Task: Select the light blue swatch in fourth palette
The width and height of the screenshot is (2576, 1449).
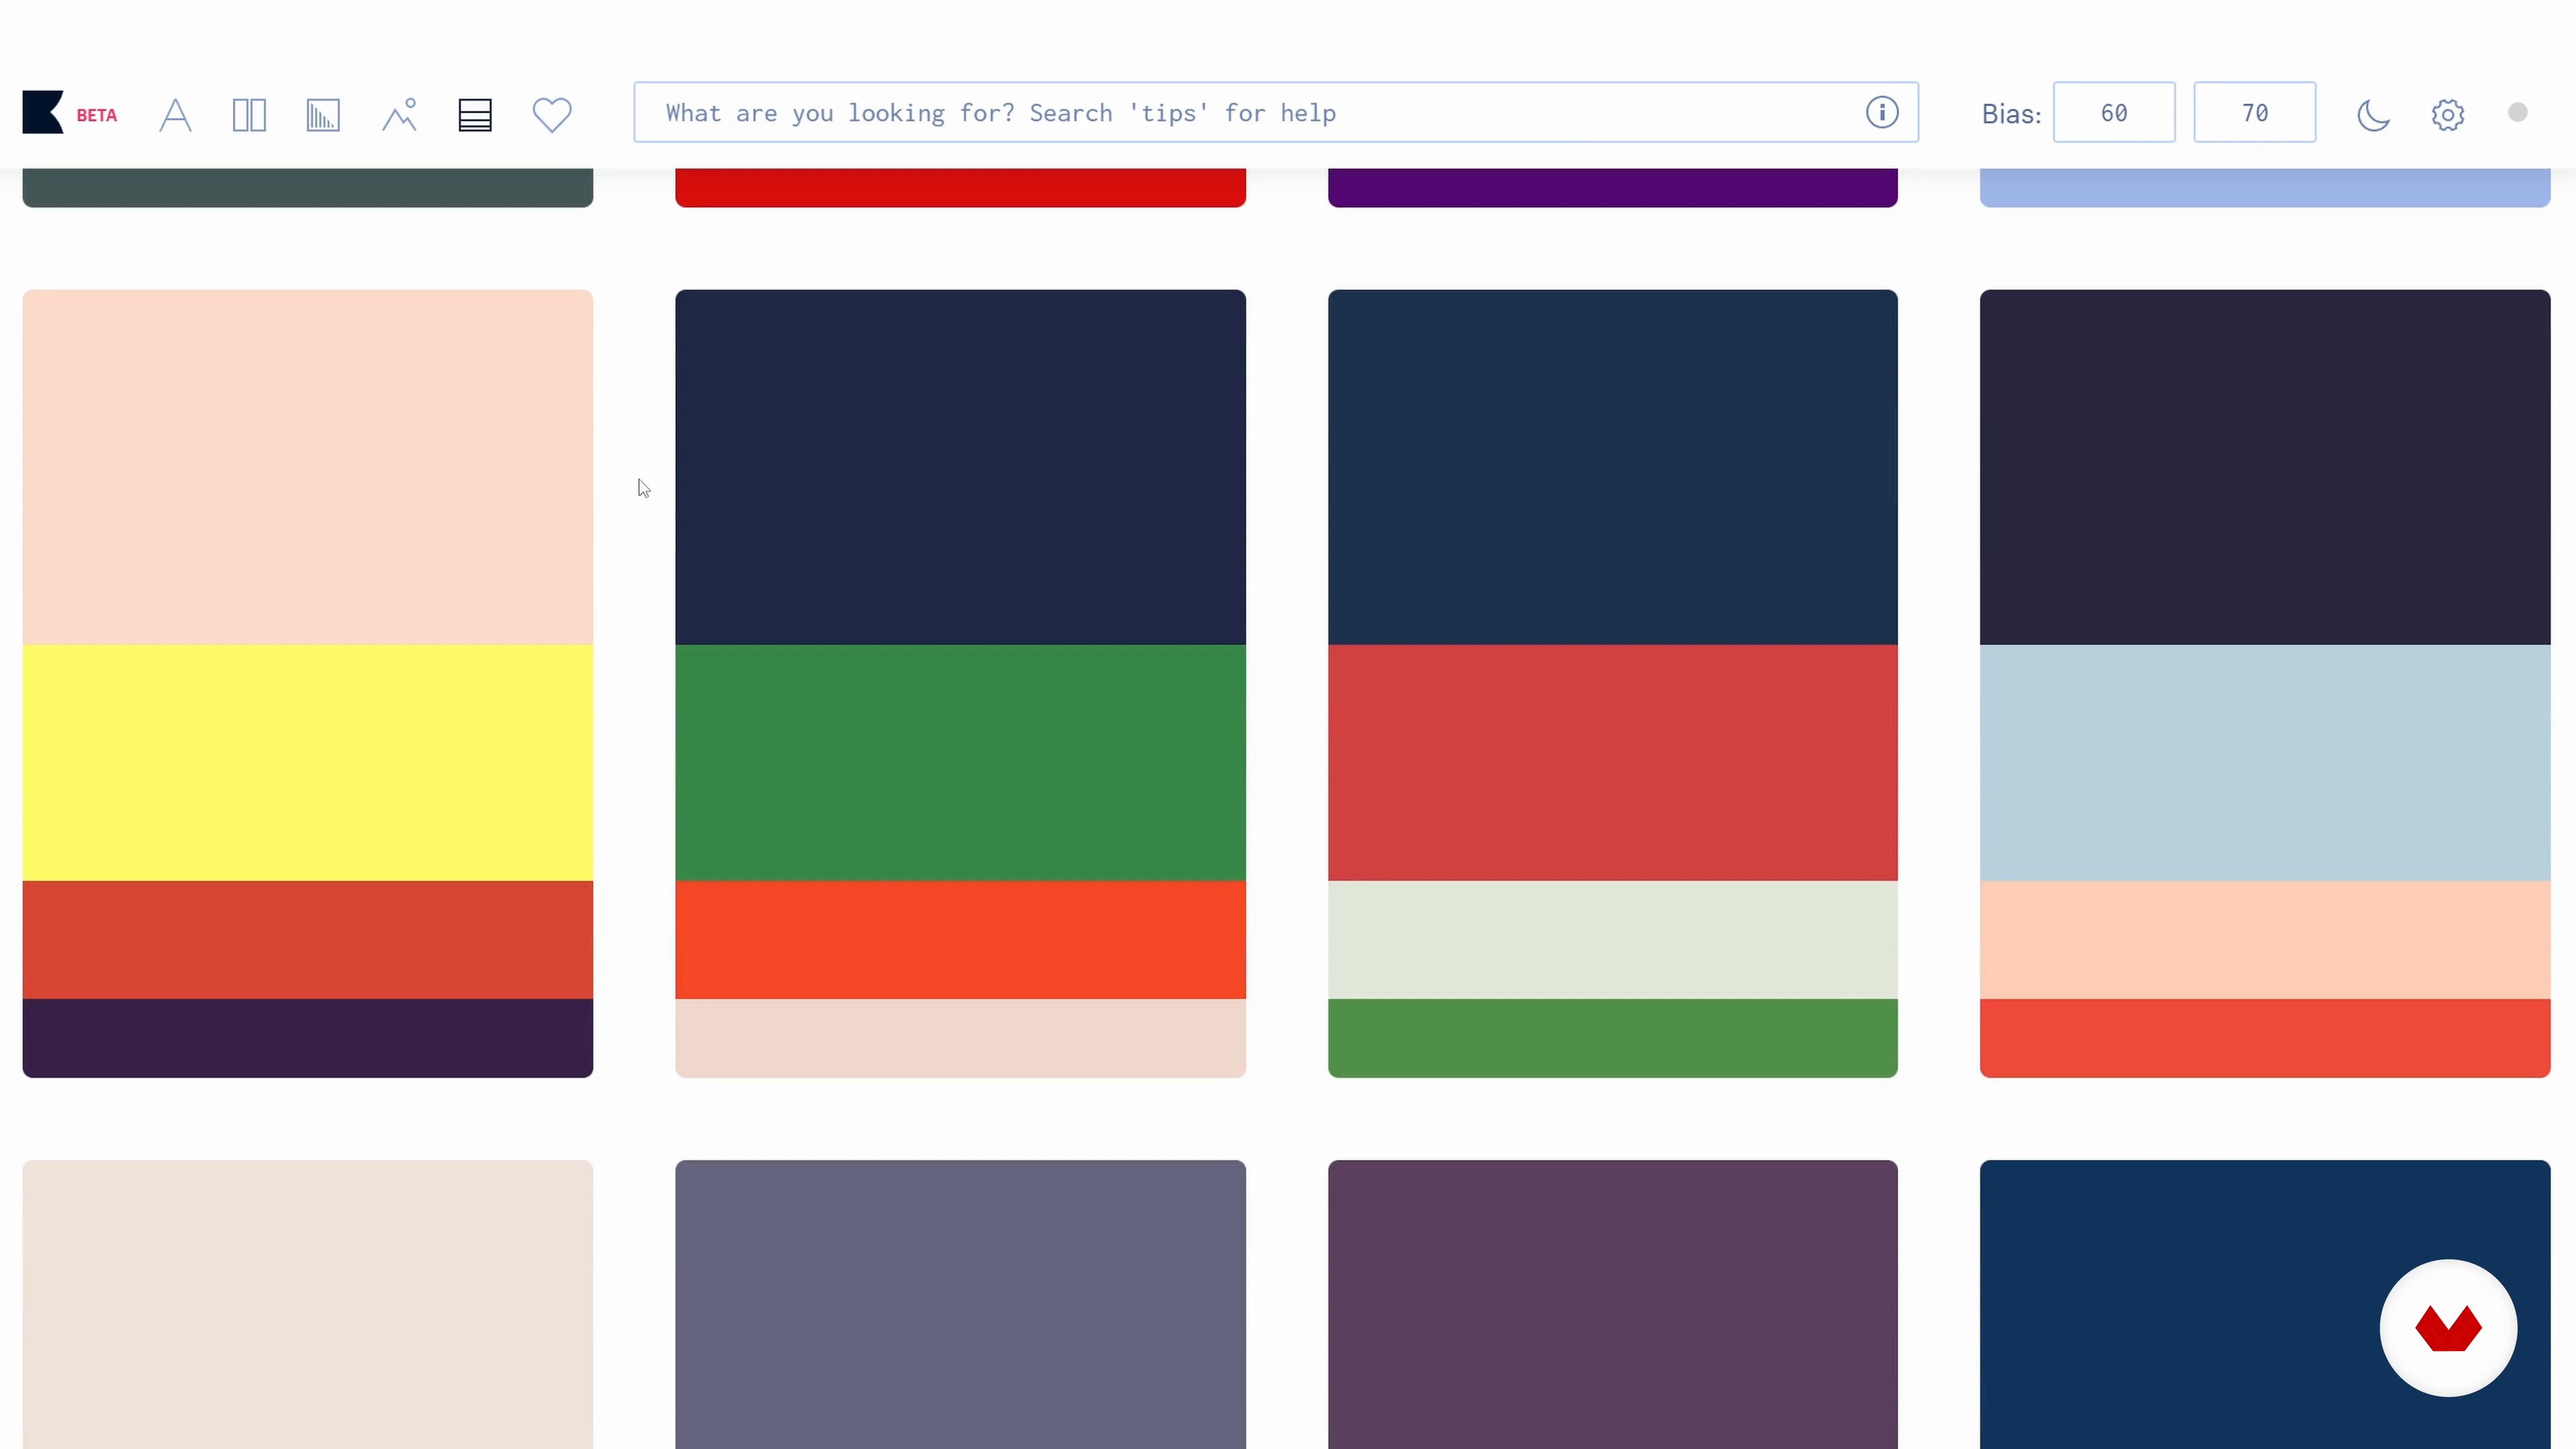Action: point(2265,763)
